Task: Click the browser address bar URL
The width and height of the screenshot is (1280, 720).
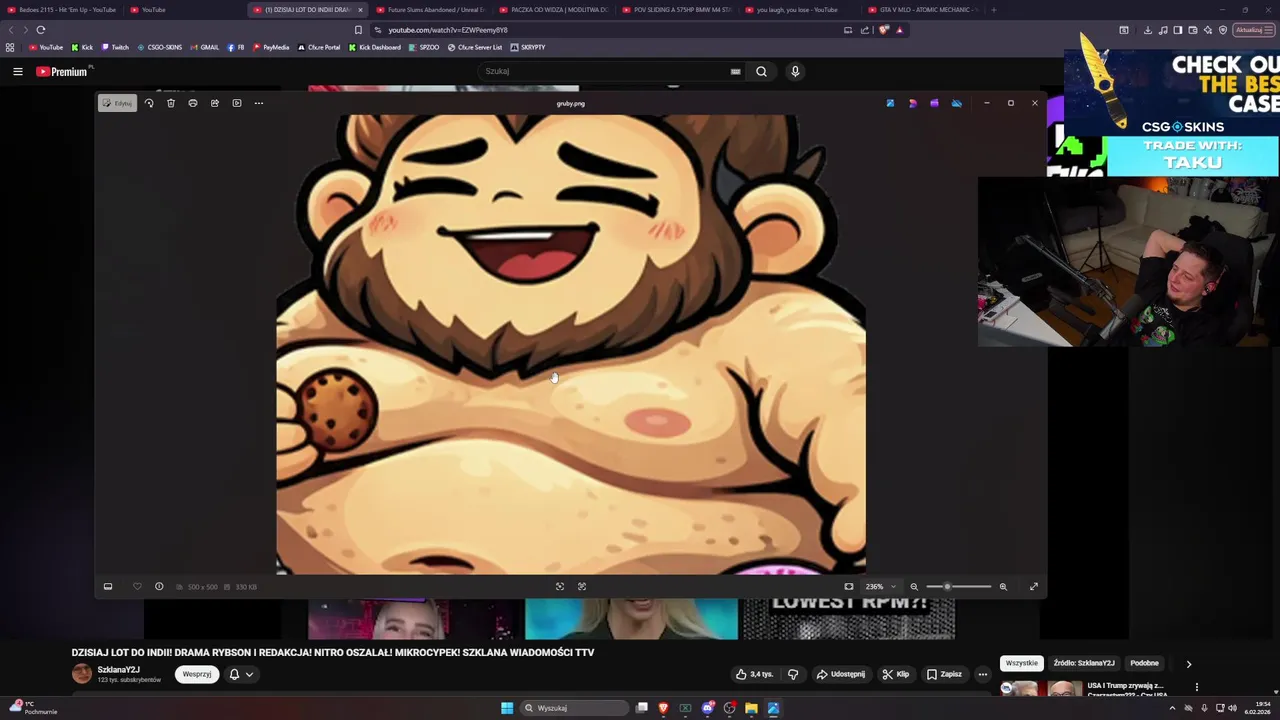Action: click(x=448, y=30)
